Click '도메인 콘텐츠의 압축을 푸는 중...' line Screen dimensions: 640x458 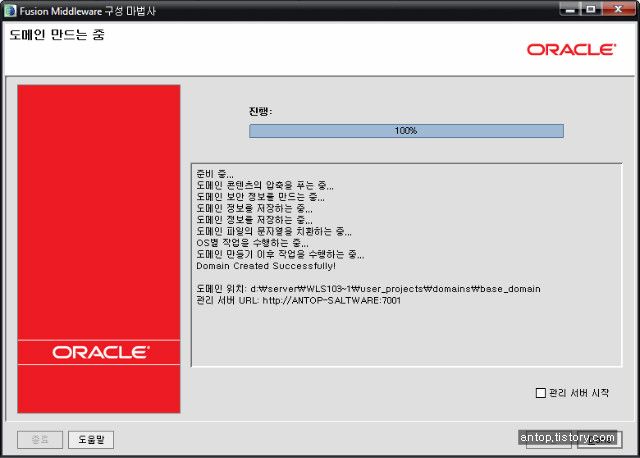(x=265, y=186)
